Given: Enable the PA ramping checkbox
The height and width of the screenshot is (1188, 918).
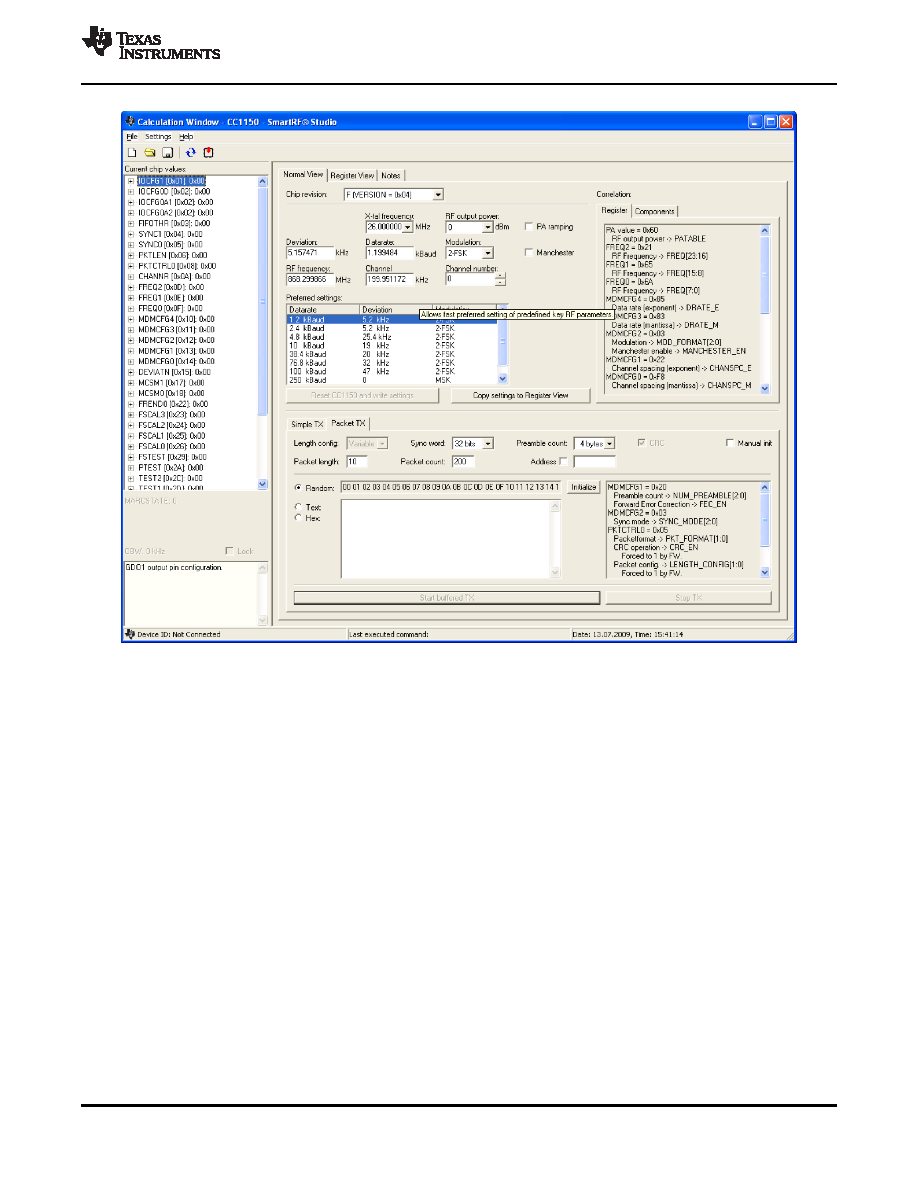Looking at the screenshot, I should pos(529,227).
